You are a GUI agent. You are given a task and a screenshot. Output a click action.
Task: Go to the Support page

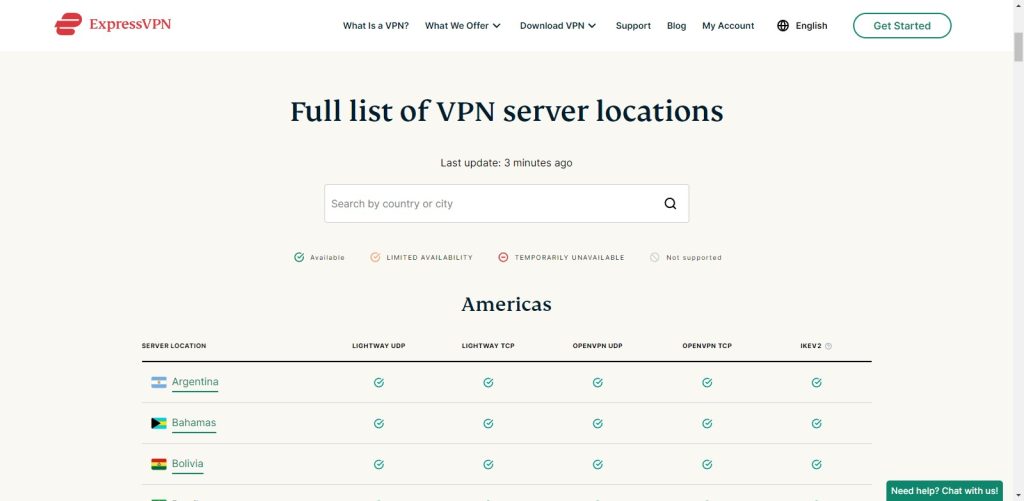(x=633, y=26)
